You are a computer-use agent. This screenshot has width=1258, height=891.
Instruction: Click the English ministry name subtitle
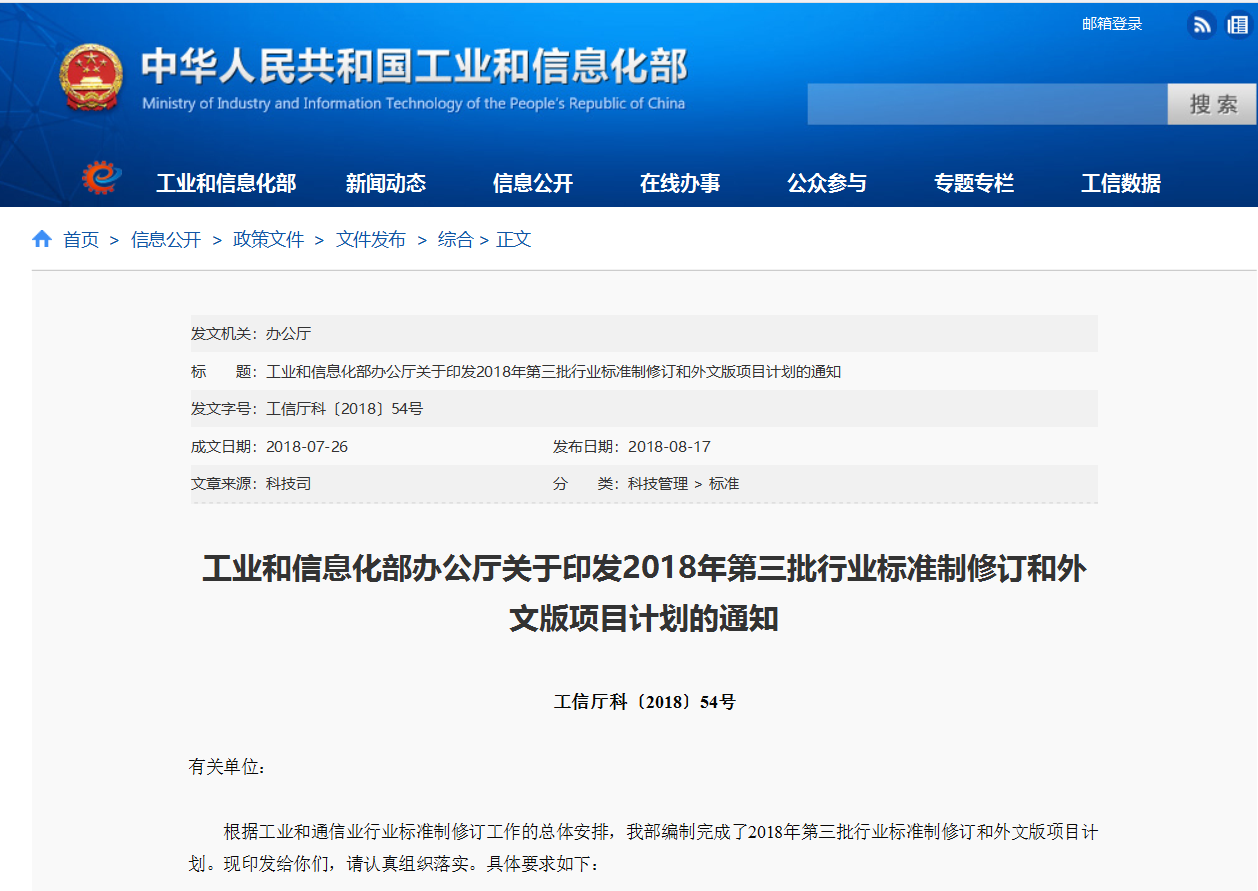pos(414,104)
